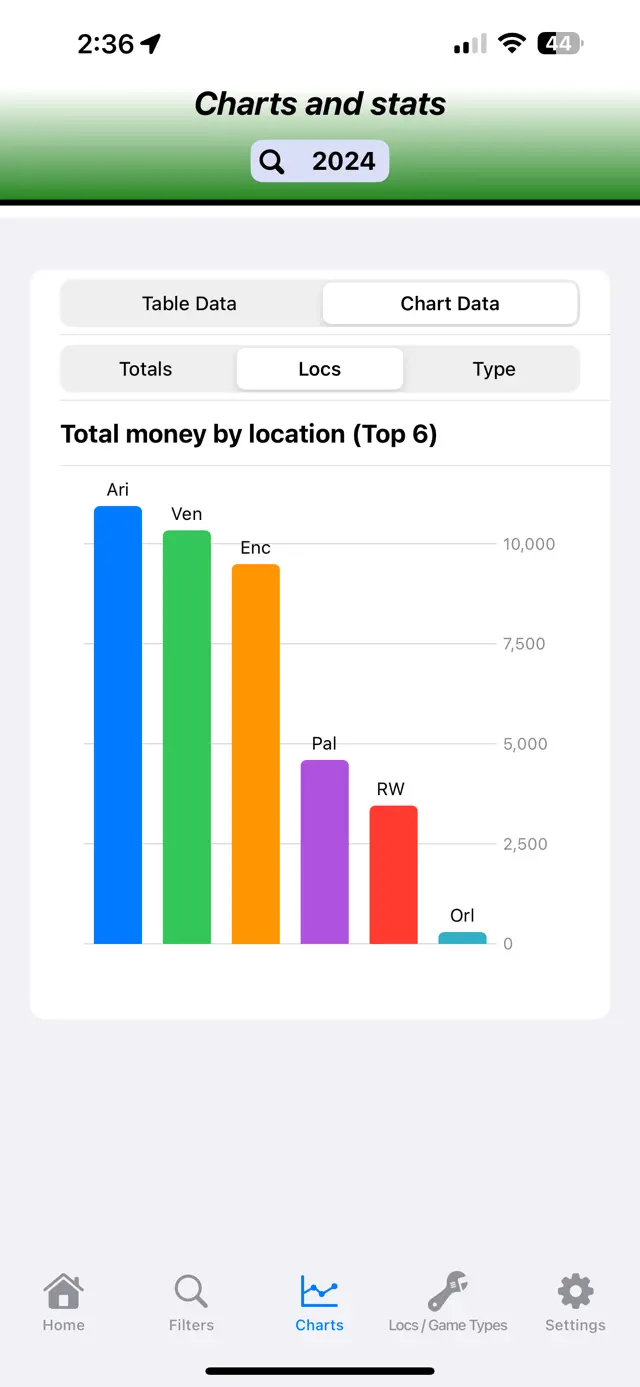The image size is (640, 1387).
Task: Select the Locs segment
Action: [319, 368]
